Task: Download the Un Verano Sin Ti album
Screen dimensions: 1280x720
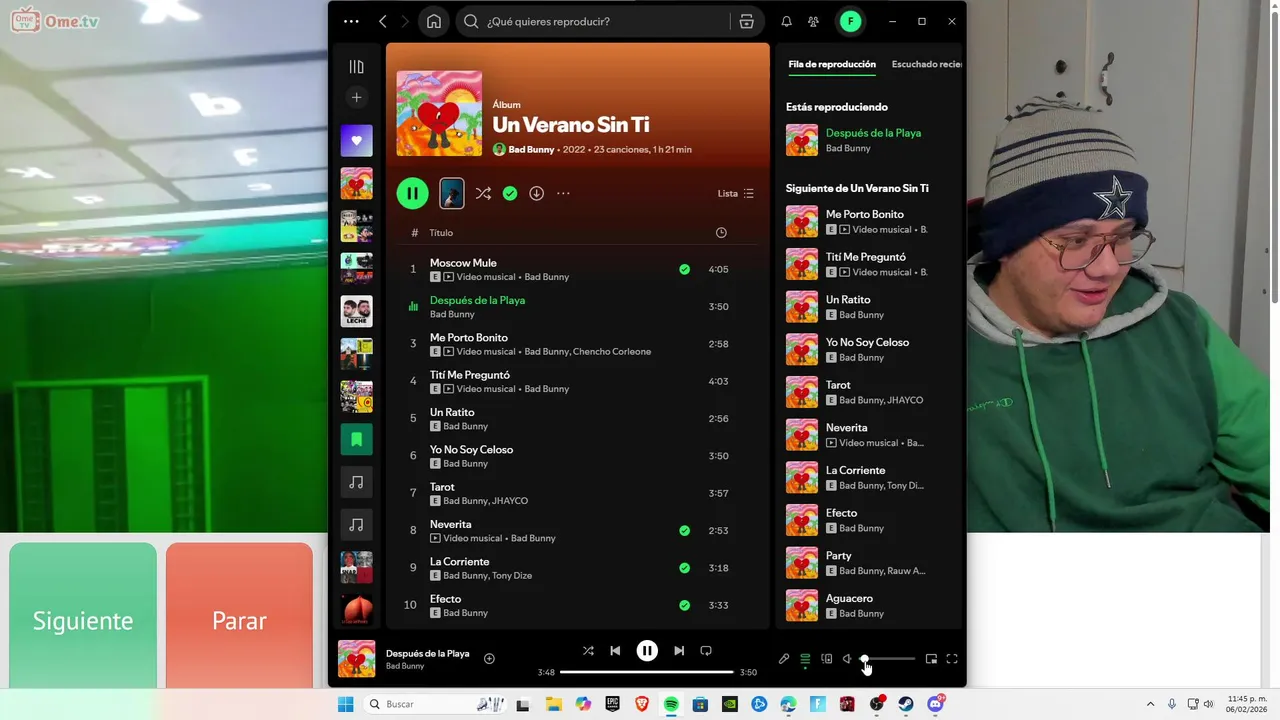Action: [536, 193]
